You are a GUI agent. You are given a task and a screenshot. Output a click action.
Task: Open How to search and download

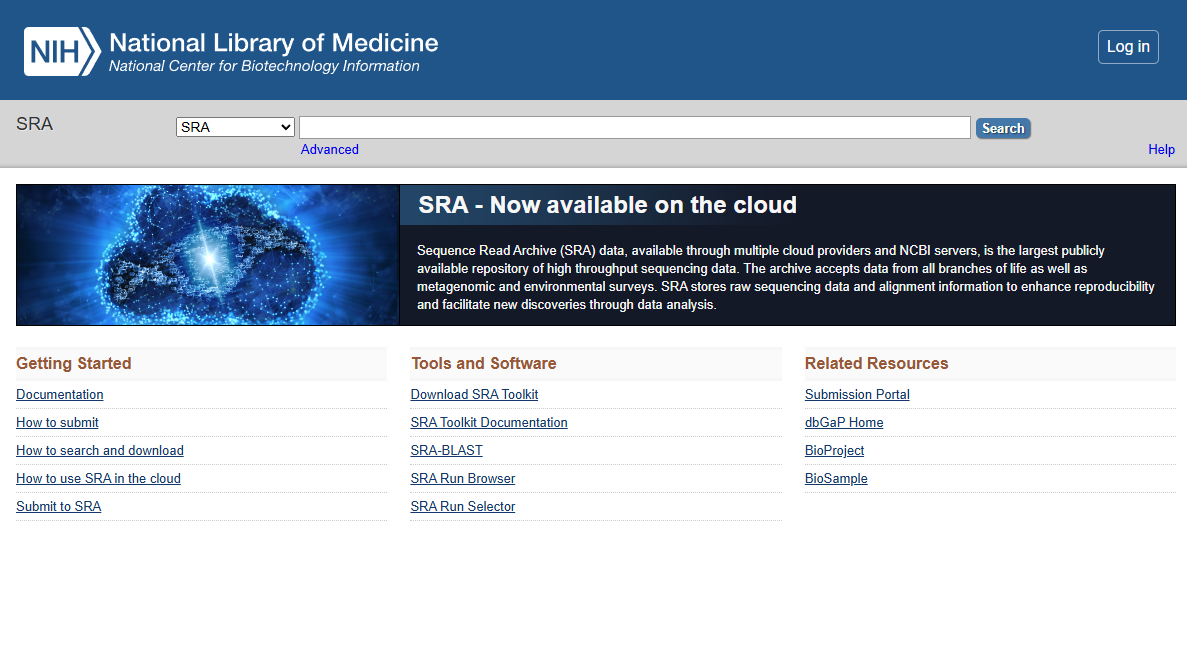pyautogui.click(x=100, y=450)
